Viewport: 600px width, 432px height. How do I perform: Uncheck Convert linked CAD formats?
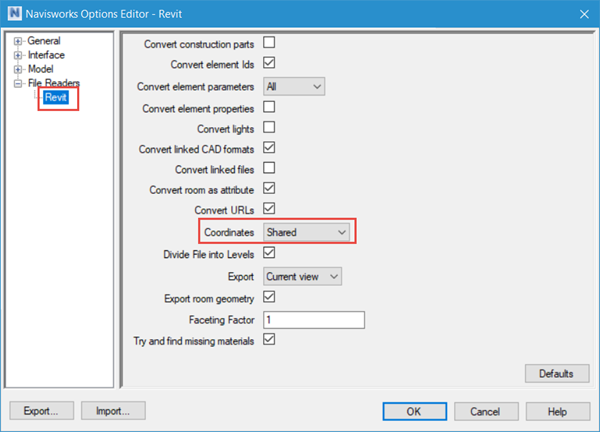[269, 147]
